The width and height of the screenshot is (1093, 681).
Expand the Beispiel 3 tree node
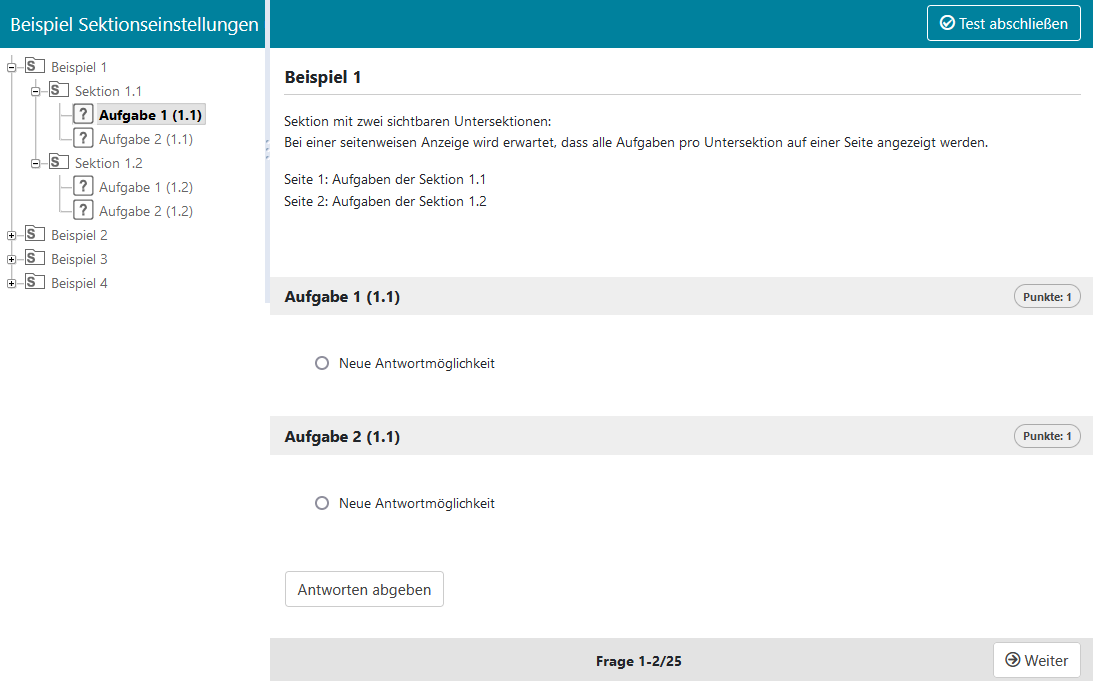(12, 259)
